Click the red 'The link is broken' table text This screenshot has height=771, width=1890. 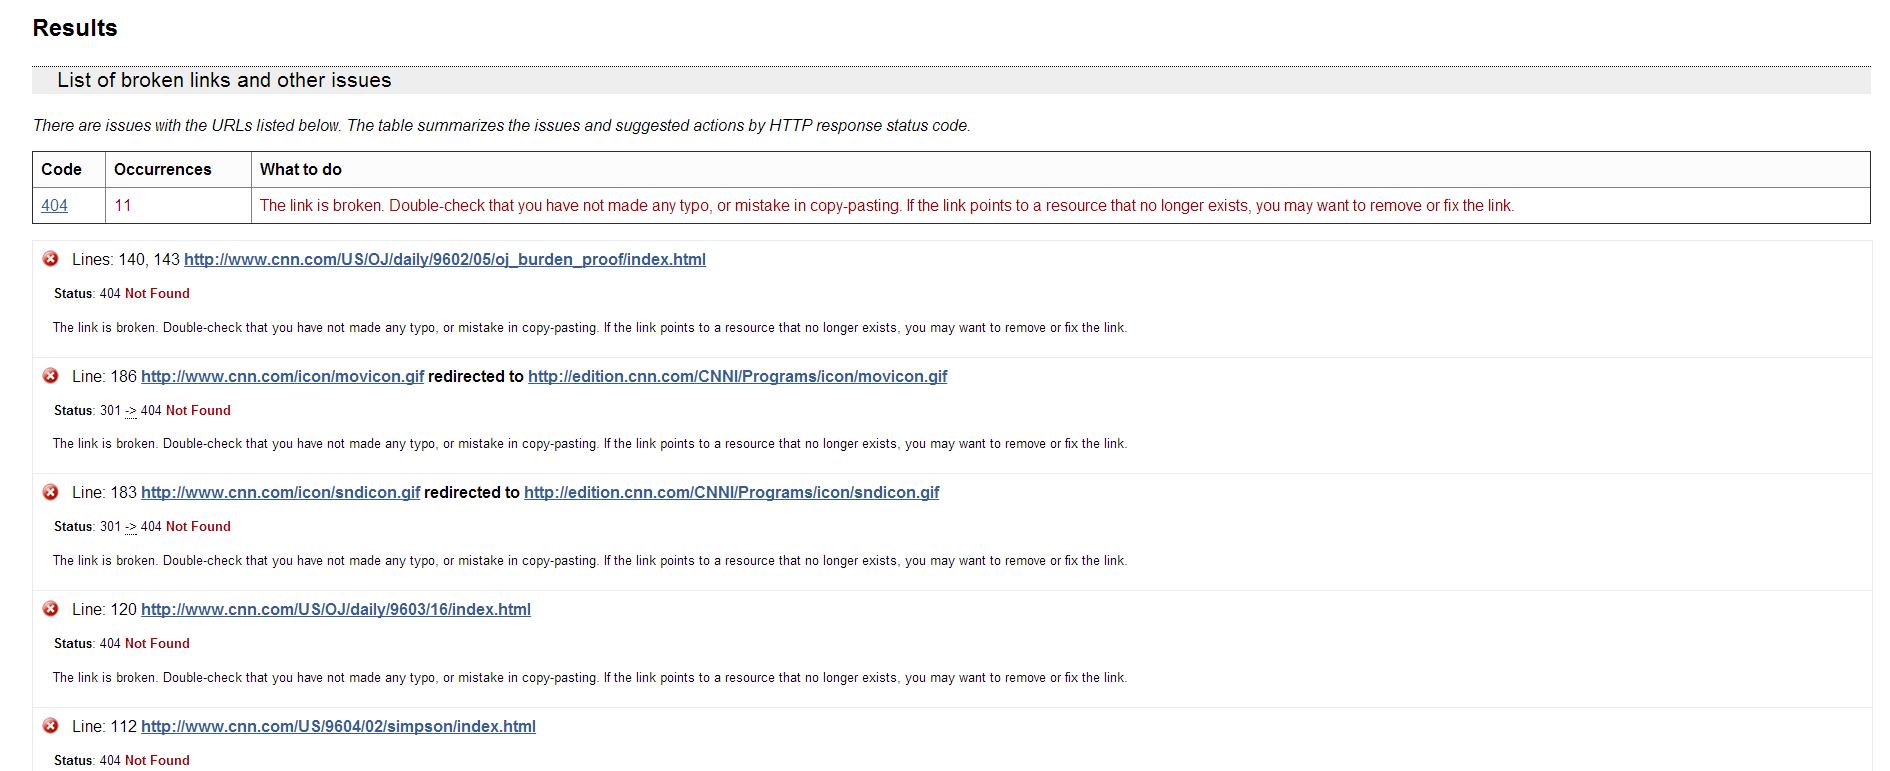887,205
